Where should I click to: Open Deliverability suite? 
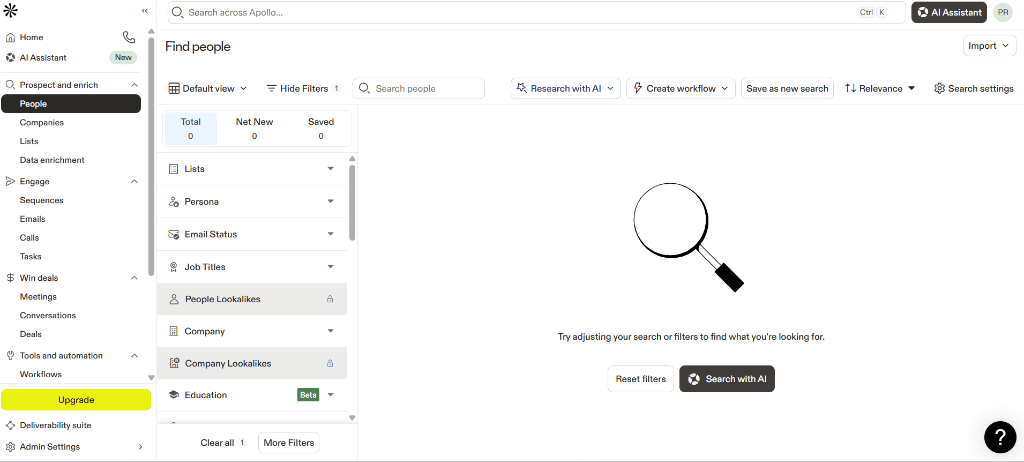click(56, 425)
